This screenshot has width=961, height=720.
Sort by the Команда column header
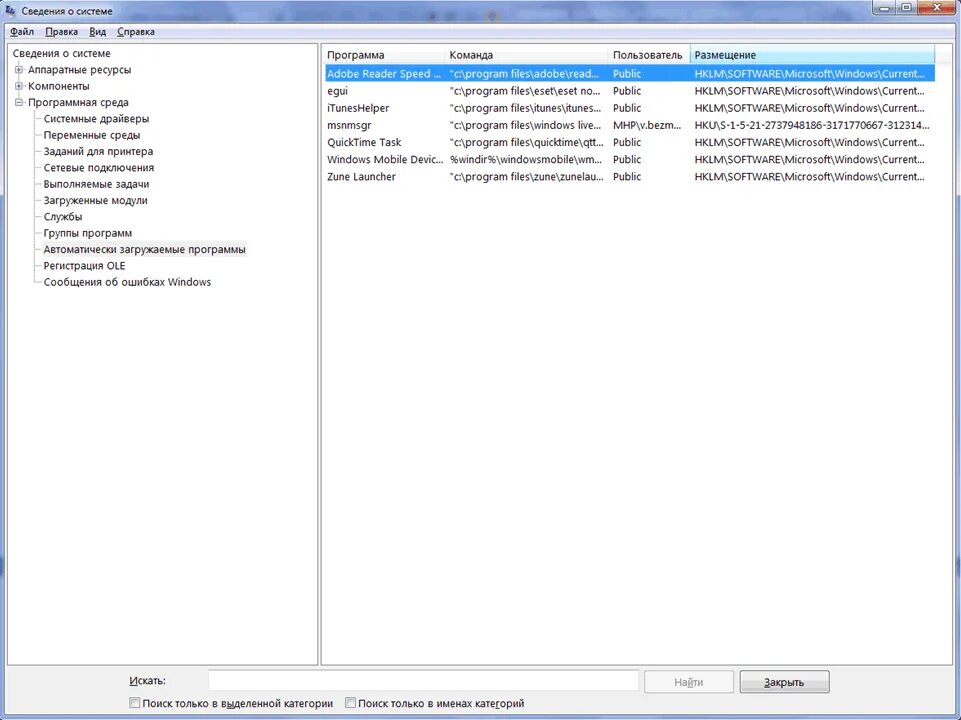click(x=526, y=55)
